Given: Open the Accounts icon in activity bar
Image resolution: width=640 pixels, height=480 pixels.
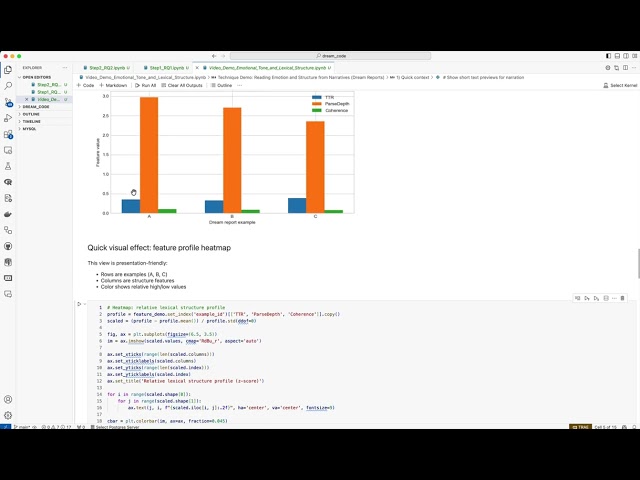Looking at the screenshot, I should [8, 399].
